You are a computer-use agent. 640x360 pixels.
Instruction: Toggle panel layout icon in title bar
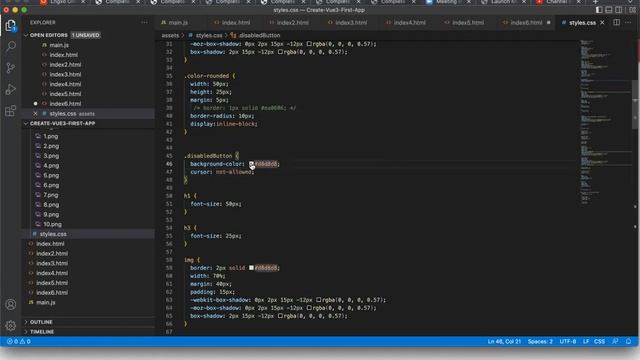pyautogui.click(x=609, y=10)
